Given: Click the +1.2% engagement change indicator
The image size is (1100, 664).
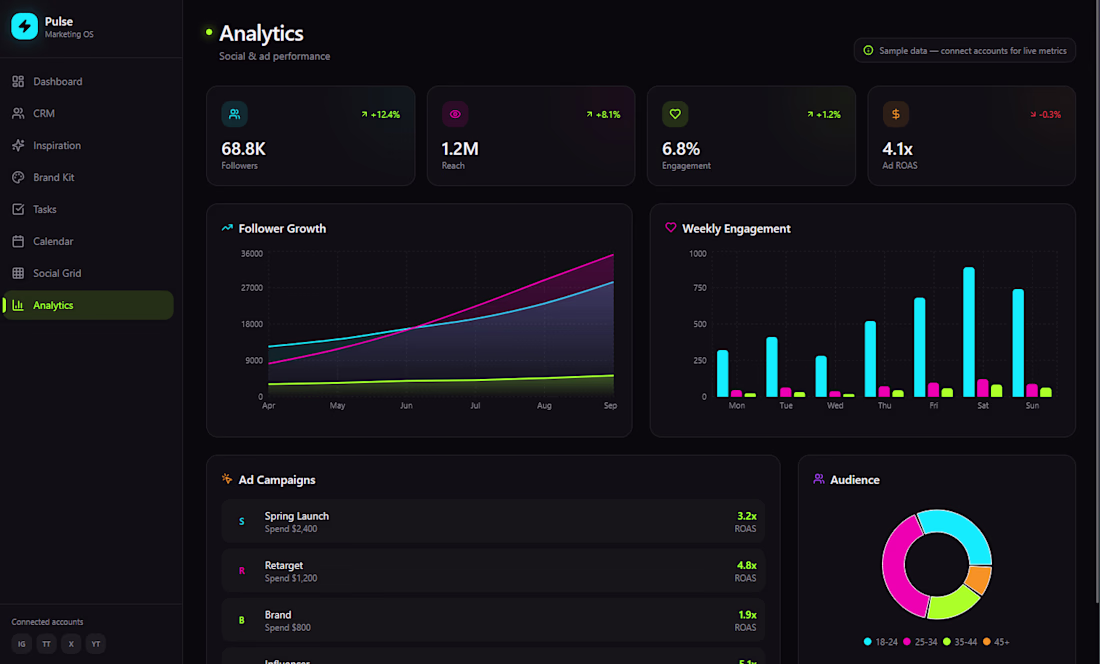Looking at the screenshot, I should point(824,114).
